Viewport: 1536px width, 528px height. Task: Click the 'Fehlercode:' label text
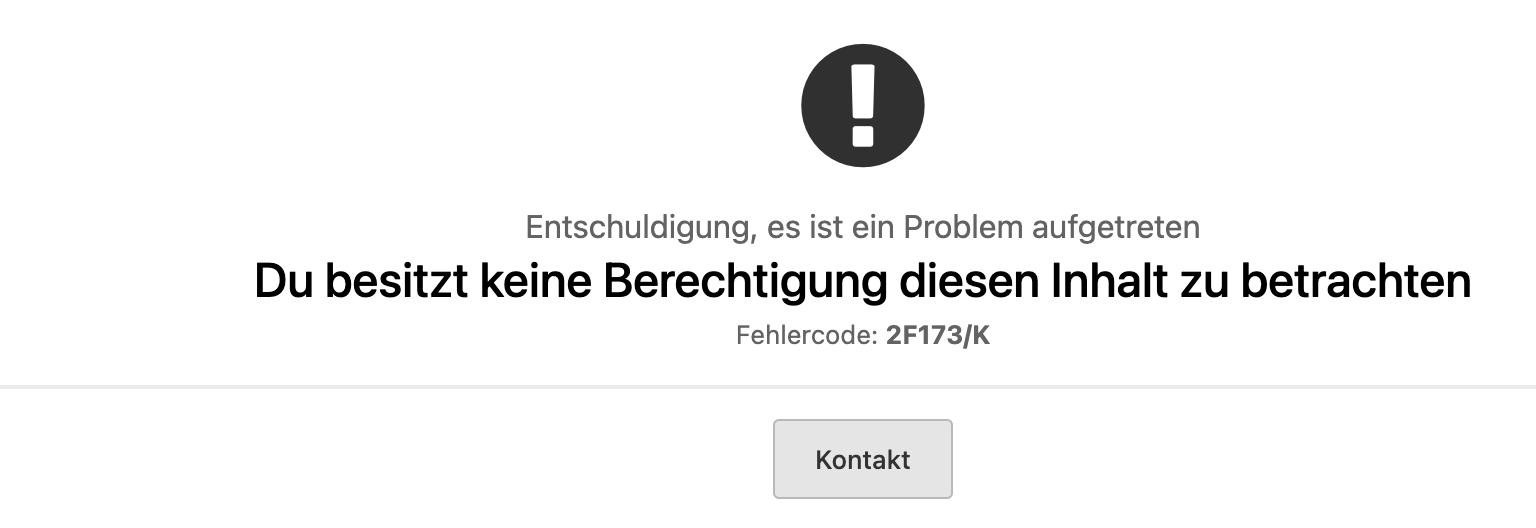[807, 335]
